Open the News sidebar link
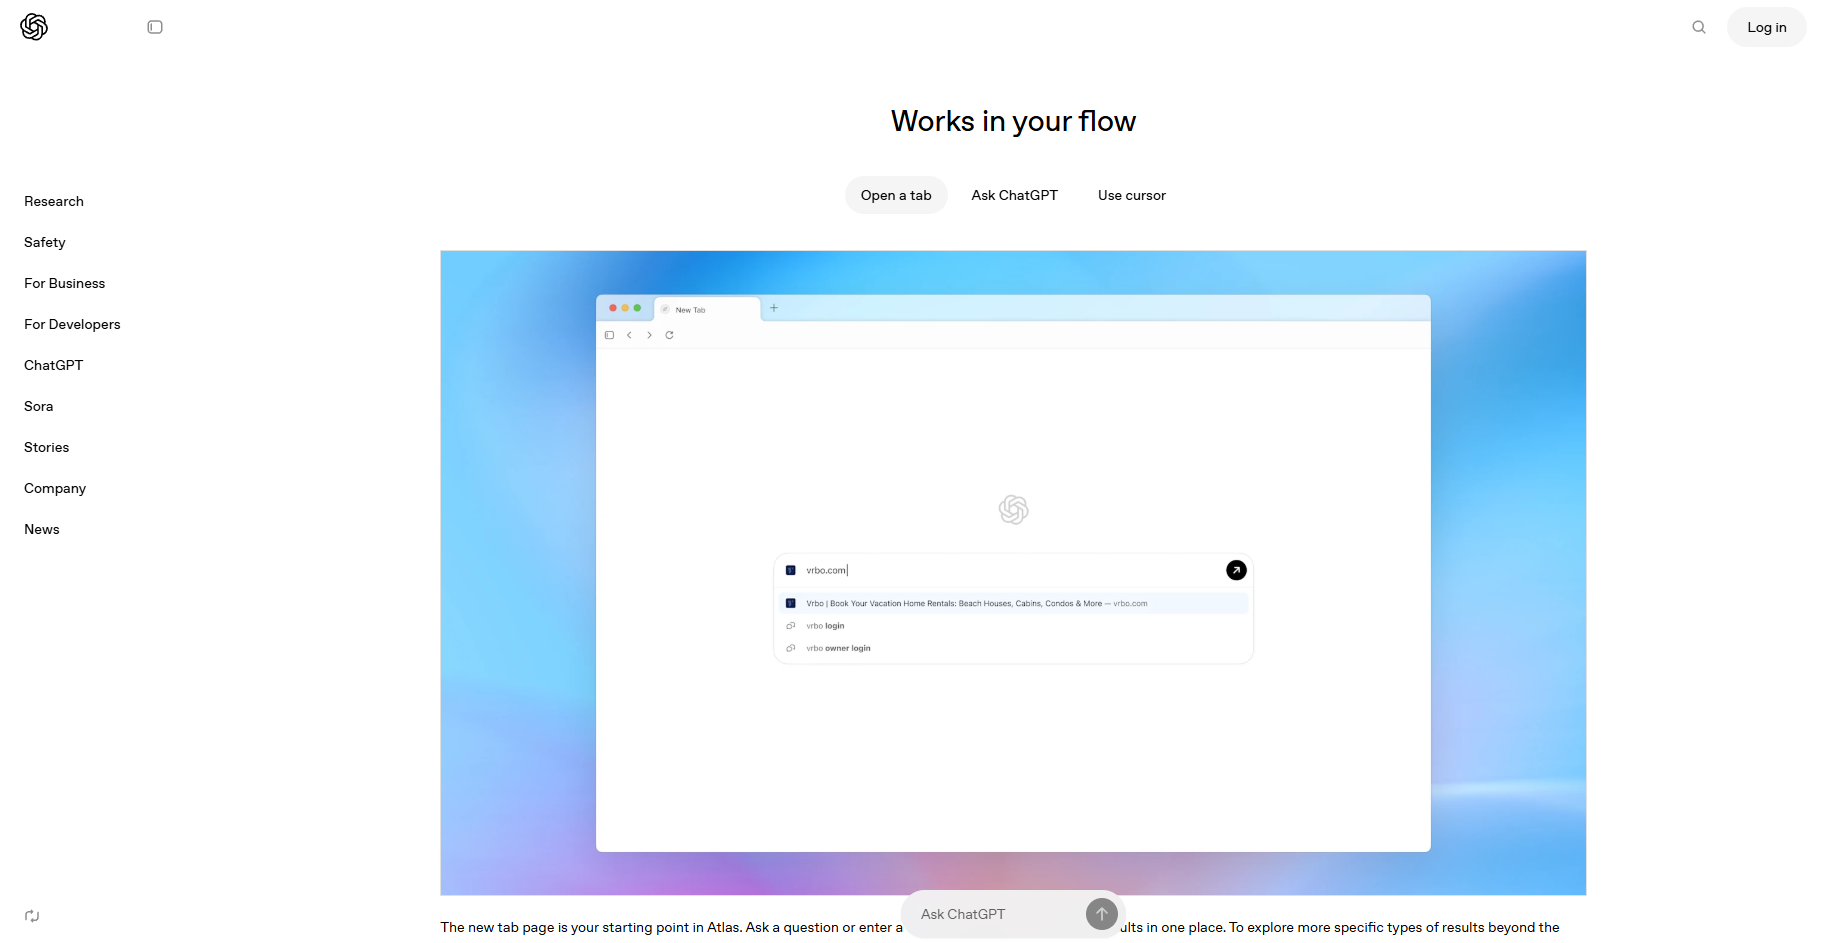Viewport: 1829px width, 943px height. coord(42,529)
